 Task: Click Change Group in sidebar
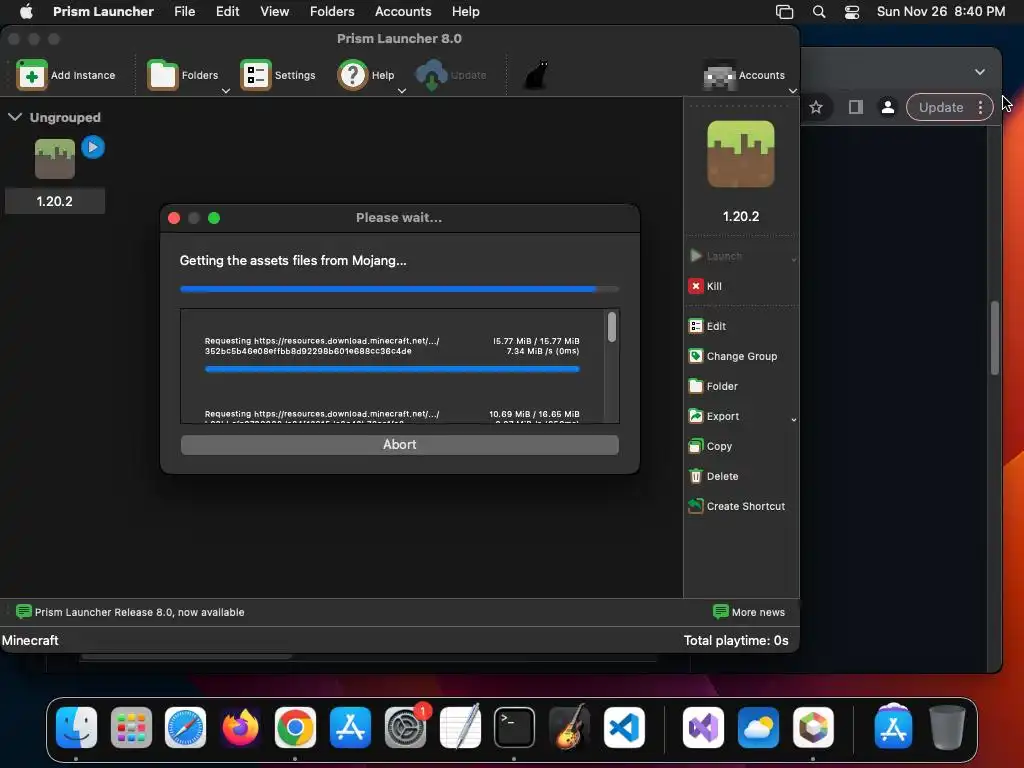pos(733,356)
